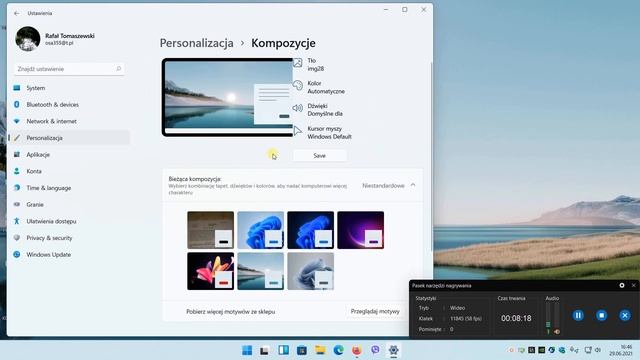Open Microsoft Store from the taskbar
Image resolution: width=640 pixels, height=360 pixels.
click(x=302, y=350)
